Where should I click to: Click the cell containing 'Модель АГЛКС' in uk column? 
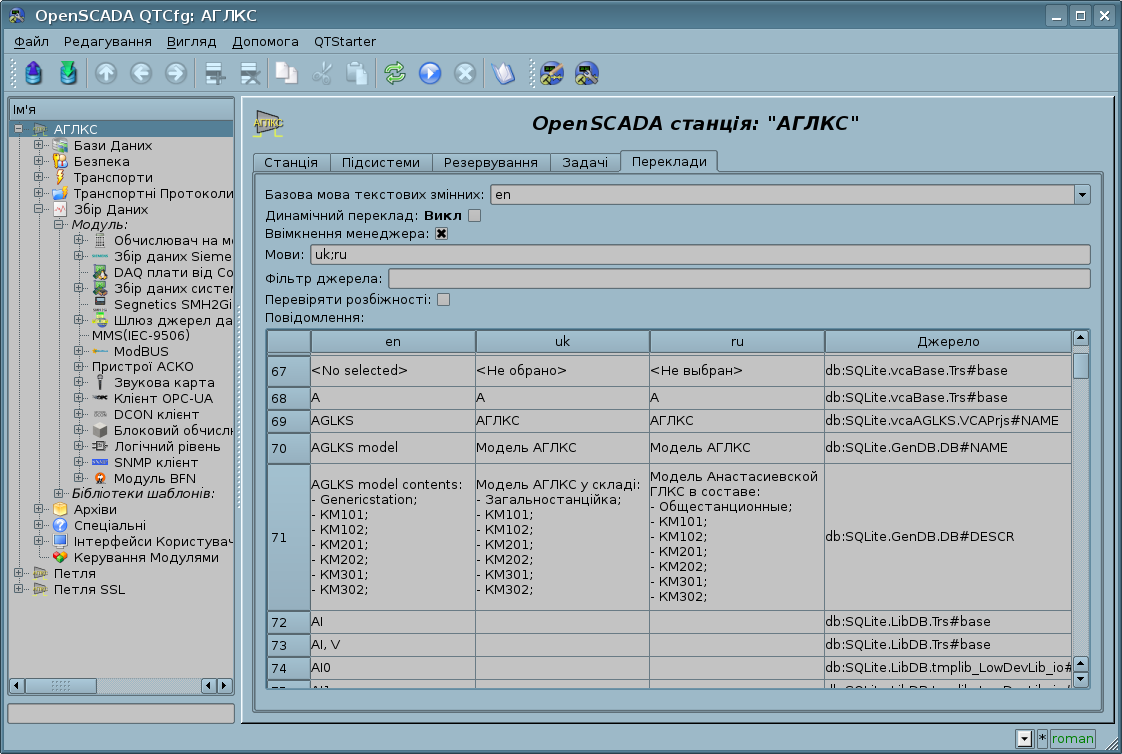[562, 448]
